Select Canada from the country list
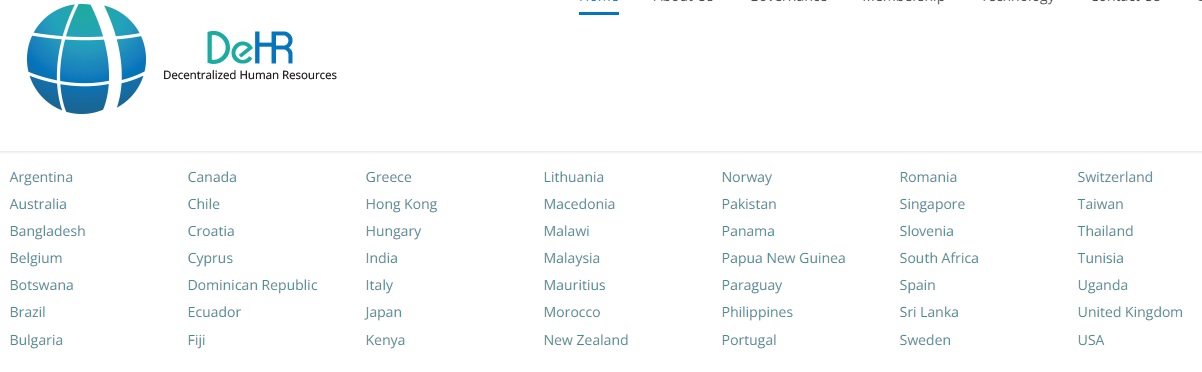This screenshot has height=372, width=1202. (212, 177)
